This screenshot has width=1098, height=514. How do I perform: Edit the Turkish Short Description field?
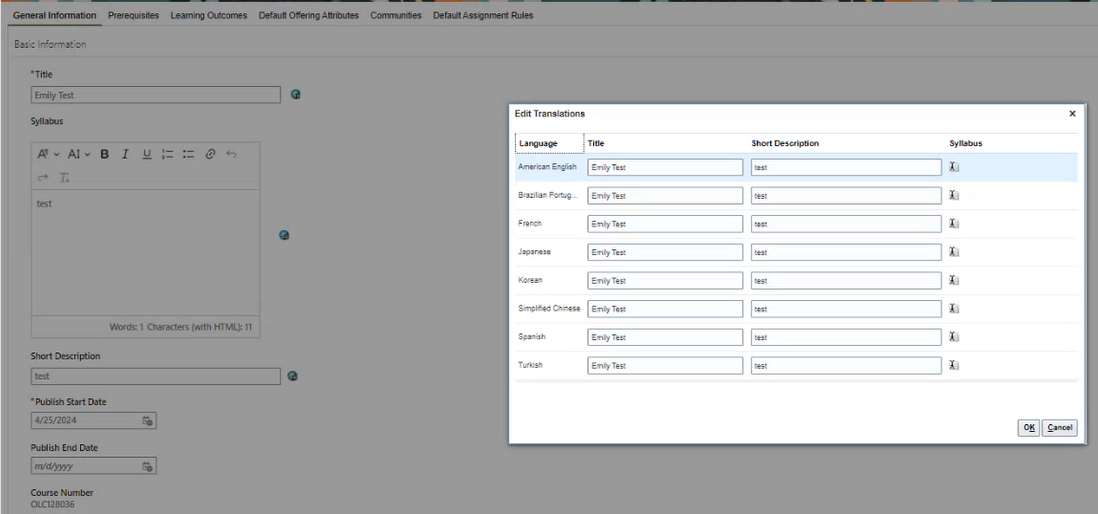tap(846, 366)
